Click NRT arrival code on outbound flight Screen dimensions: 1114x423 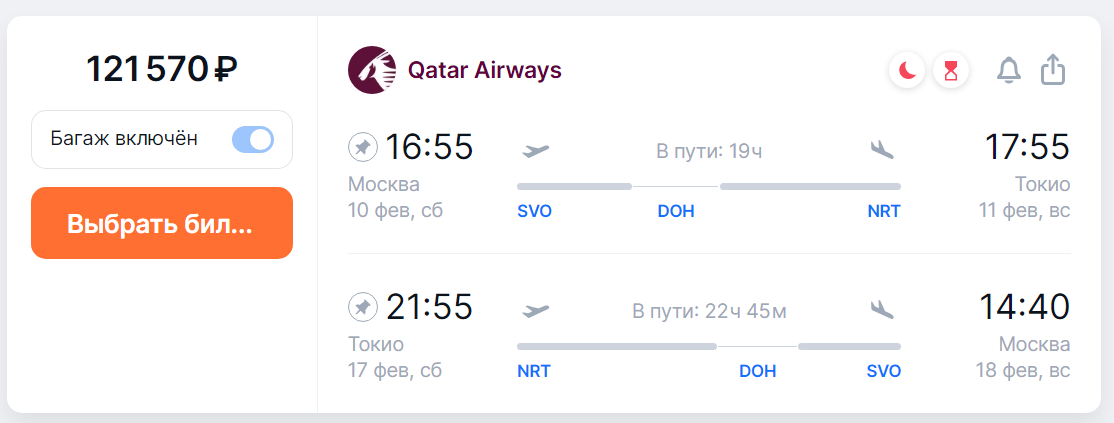click(884, 211)
